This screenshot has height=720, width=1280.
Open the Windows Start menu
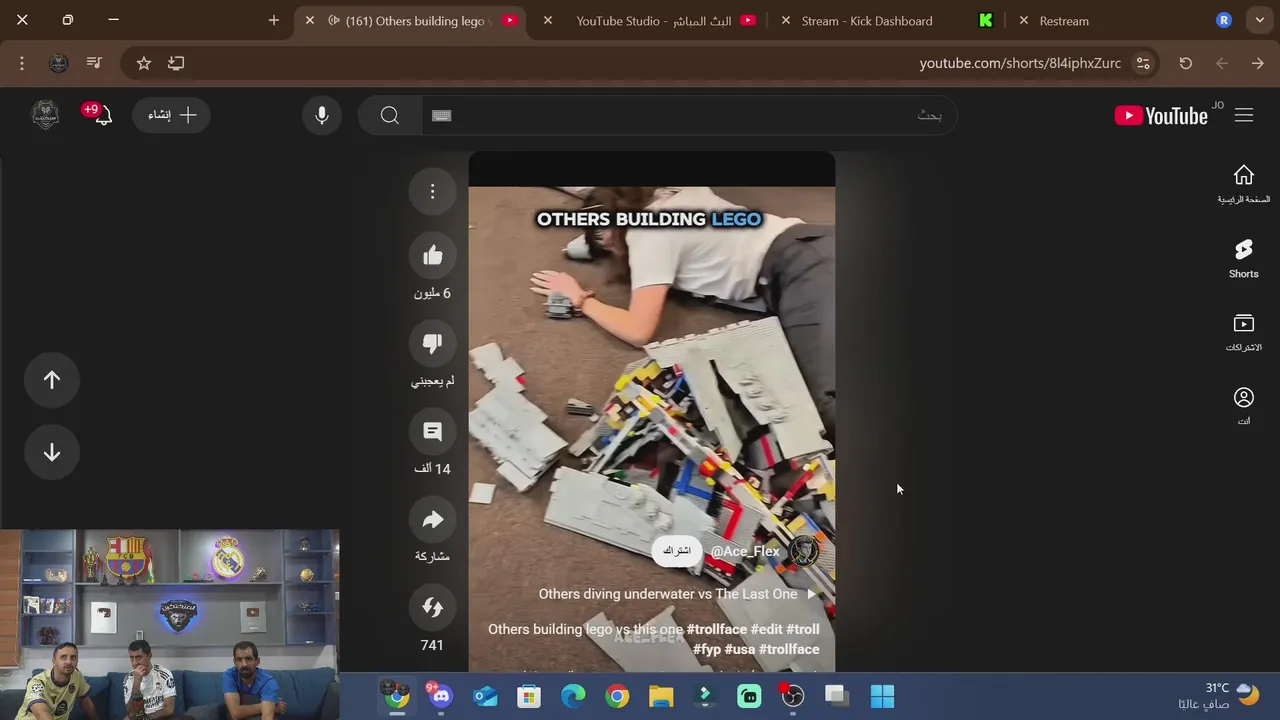point(882,696)
